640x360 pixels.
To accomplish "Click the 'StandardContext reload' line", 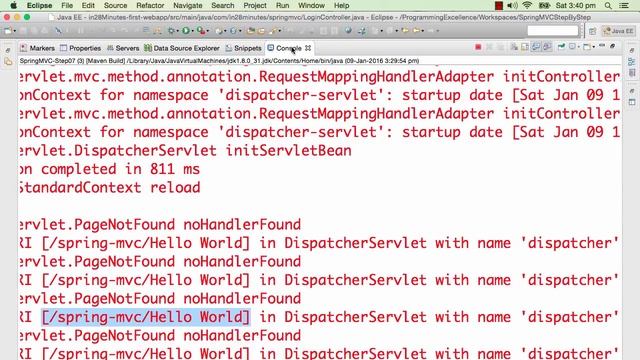I will [110, 188].
